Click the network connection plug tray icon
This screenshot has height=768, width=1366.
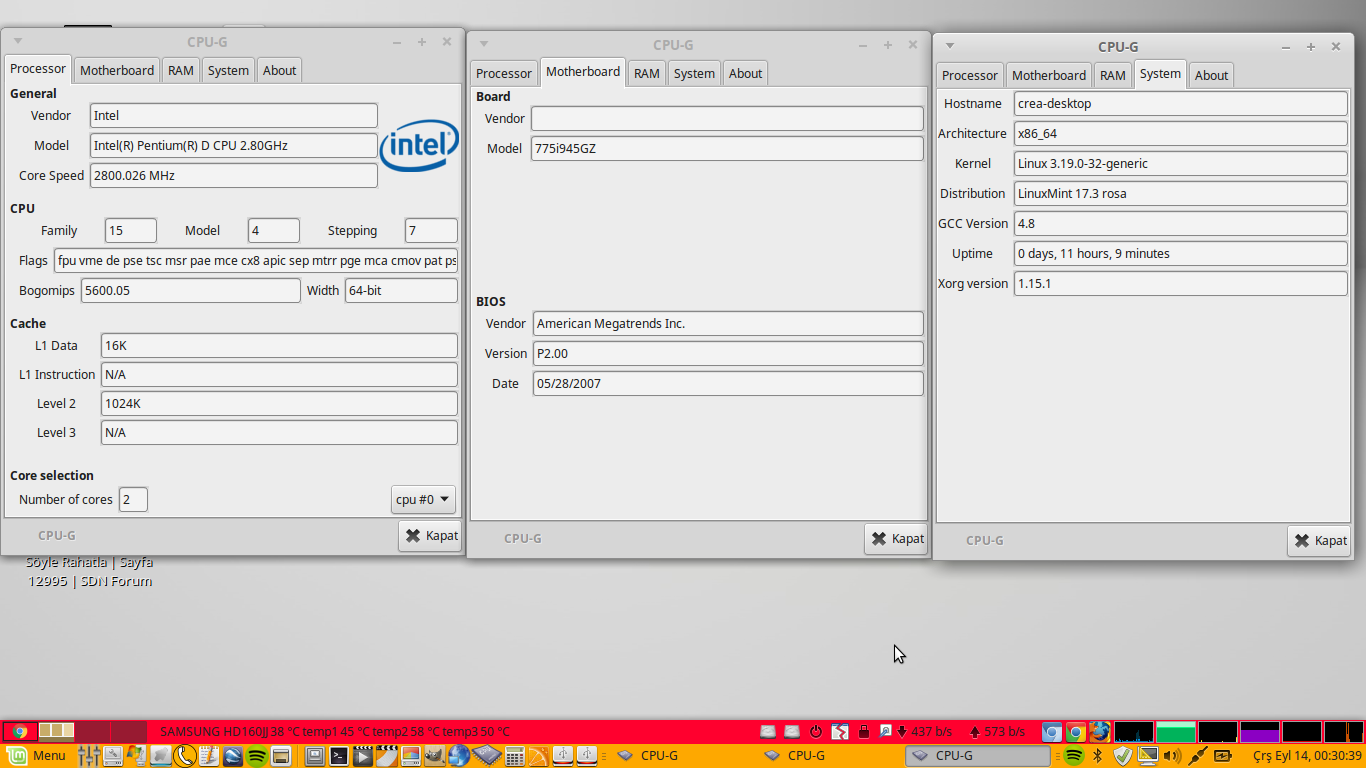(1198, 756)
